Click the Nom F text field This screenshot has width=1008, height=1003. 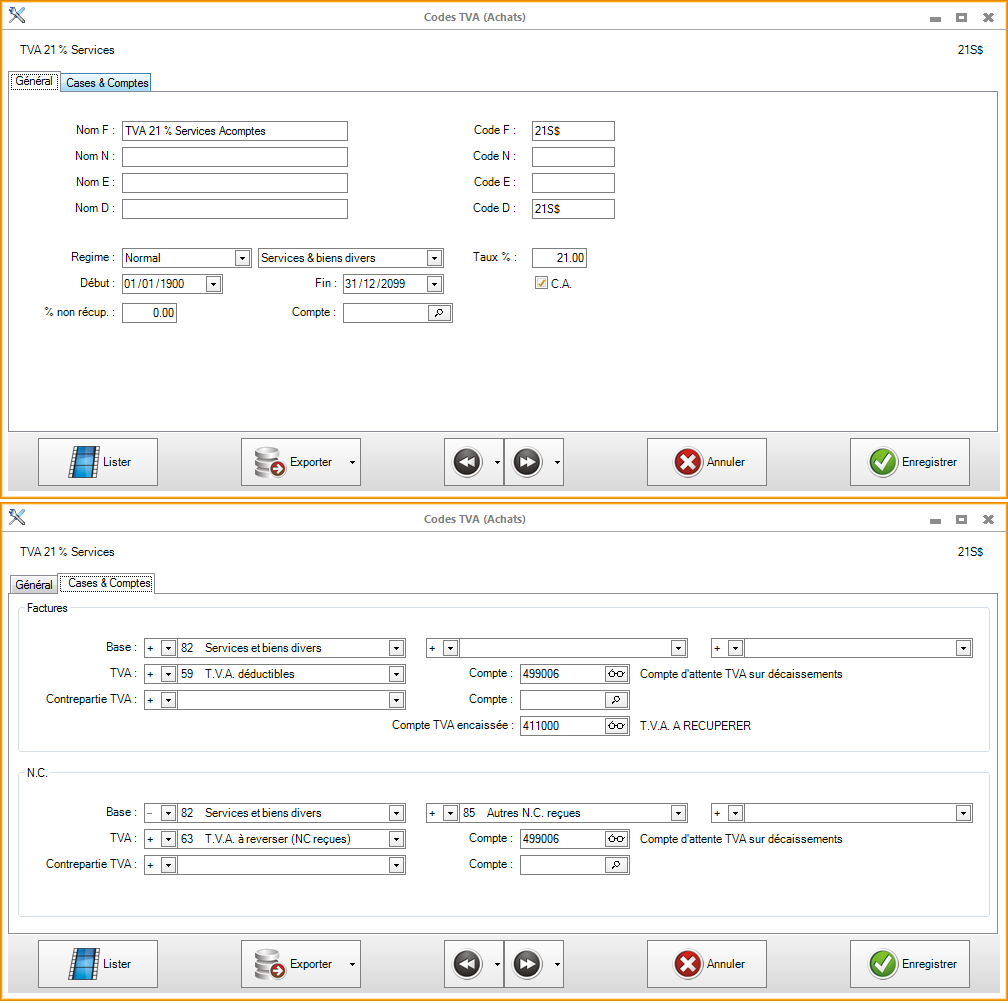coord(234,131)
